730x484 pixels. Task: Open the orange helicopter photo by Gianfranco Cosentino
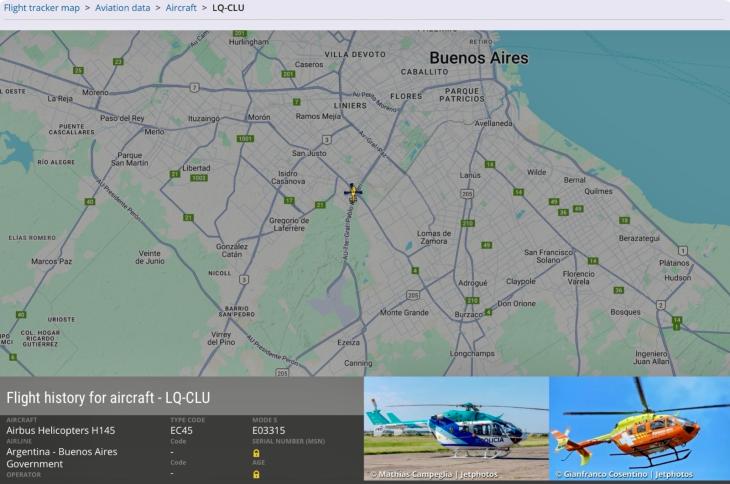point(640,428)
